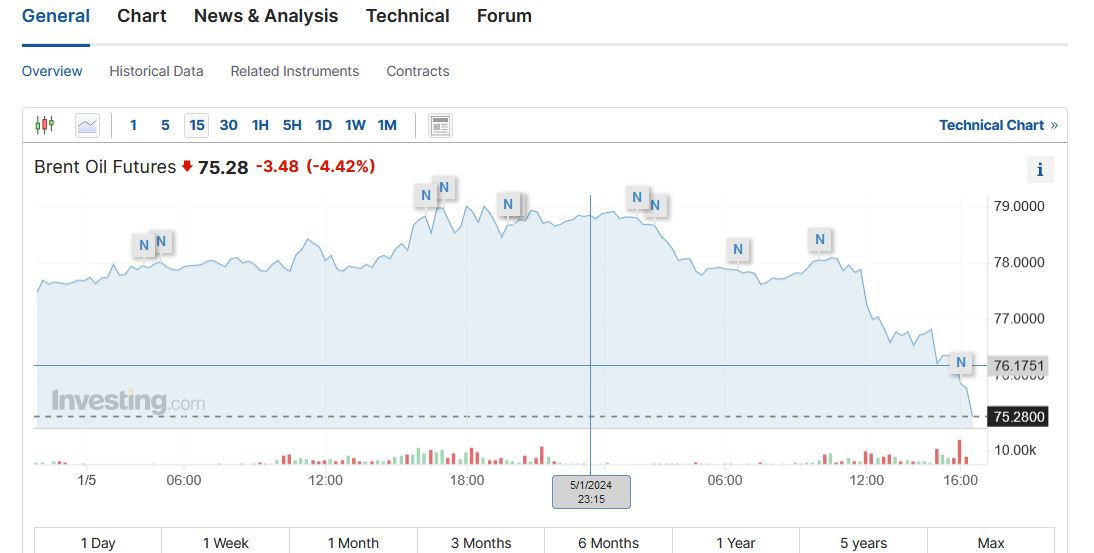1094x553 pixels.
Task: Open Historical Data sub-tab
Action: [156, 71]
